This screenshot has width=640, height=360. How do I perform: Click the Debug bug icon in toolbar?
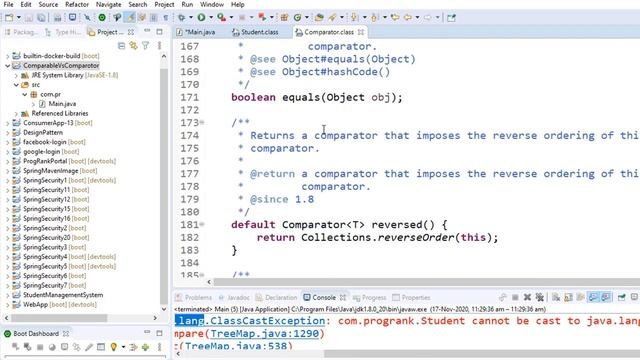click(182, 18)
